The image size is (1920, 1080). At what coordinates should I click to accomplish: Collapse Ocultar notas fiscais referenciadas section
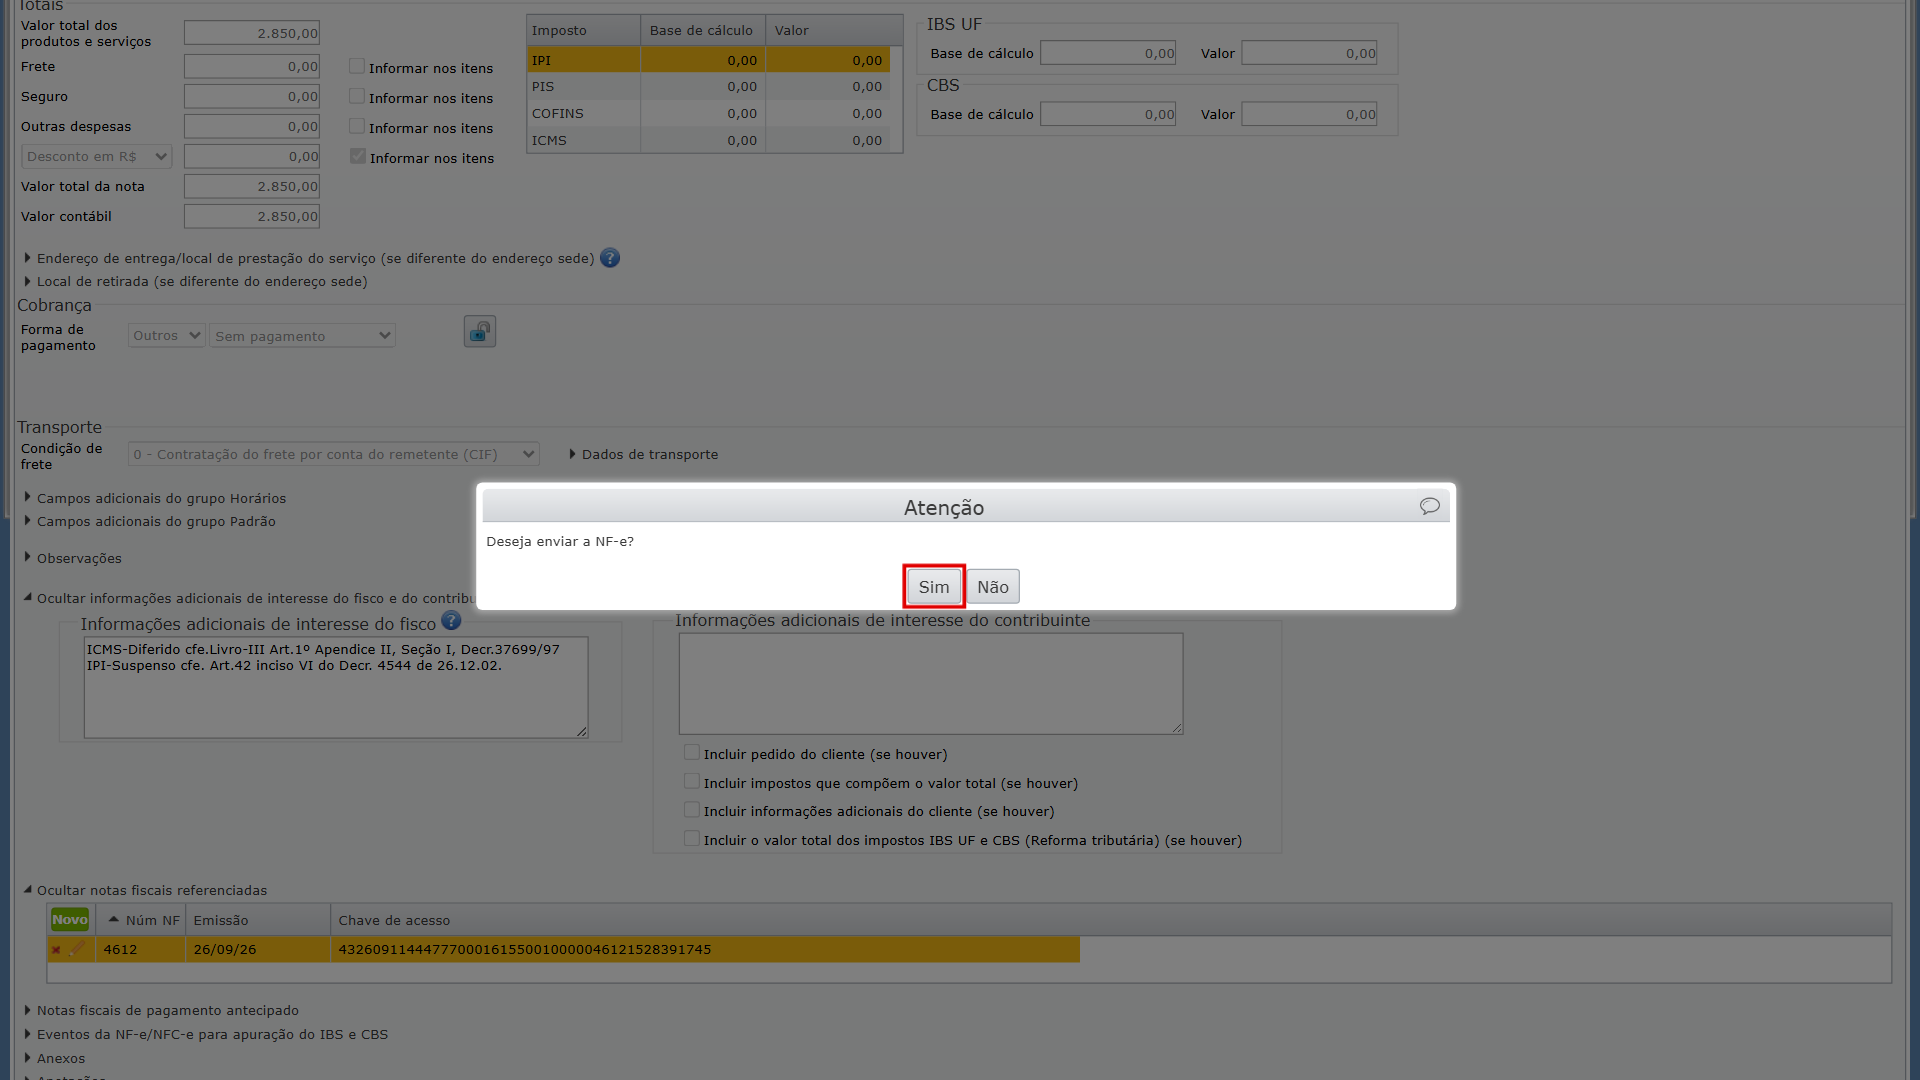point(146,890)
